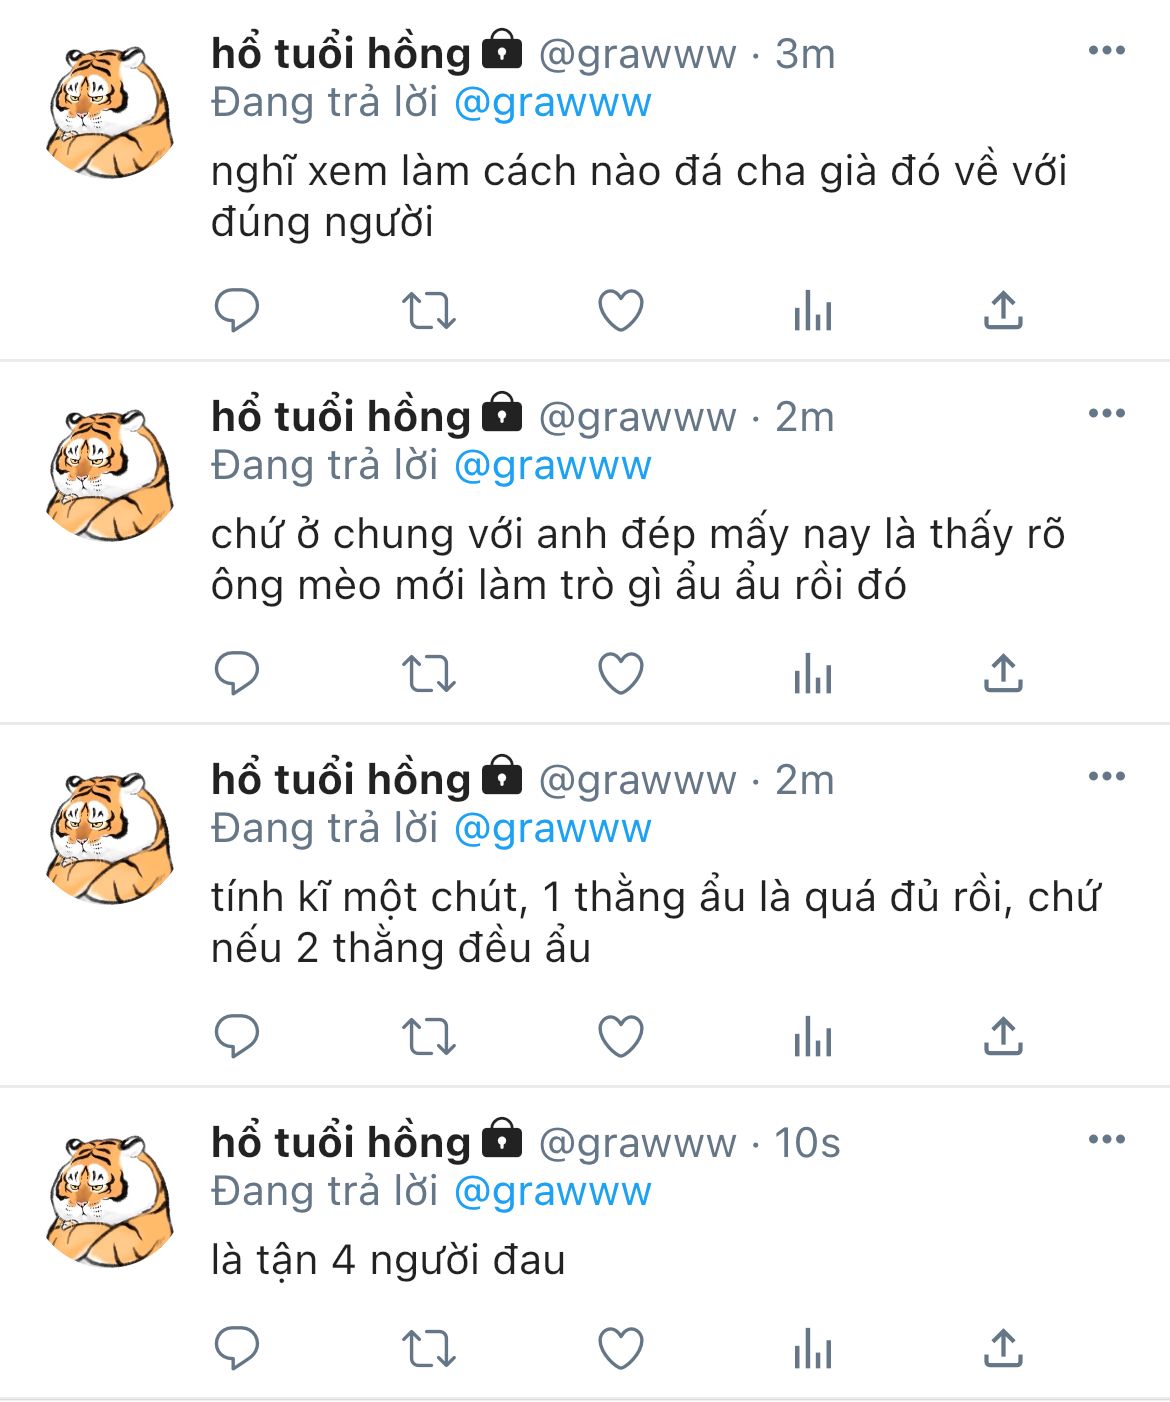Open @grawww reply link in 10s tweet

[x=553, y=1193]
